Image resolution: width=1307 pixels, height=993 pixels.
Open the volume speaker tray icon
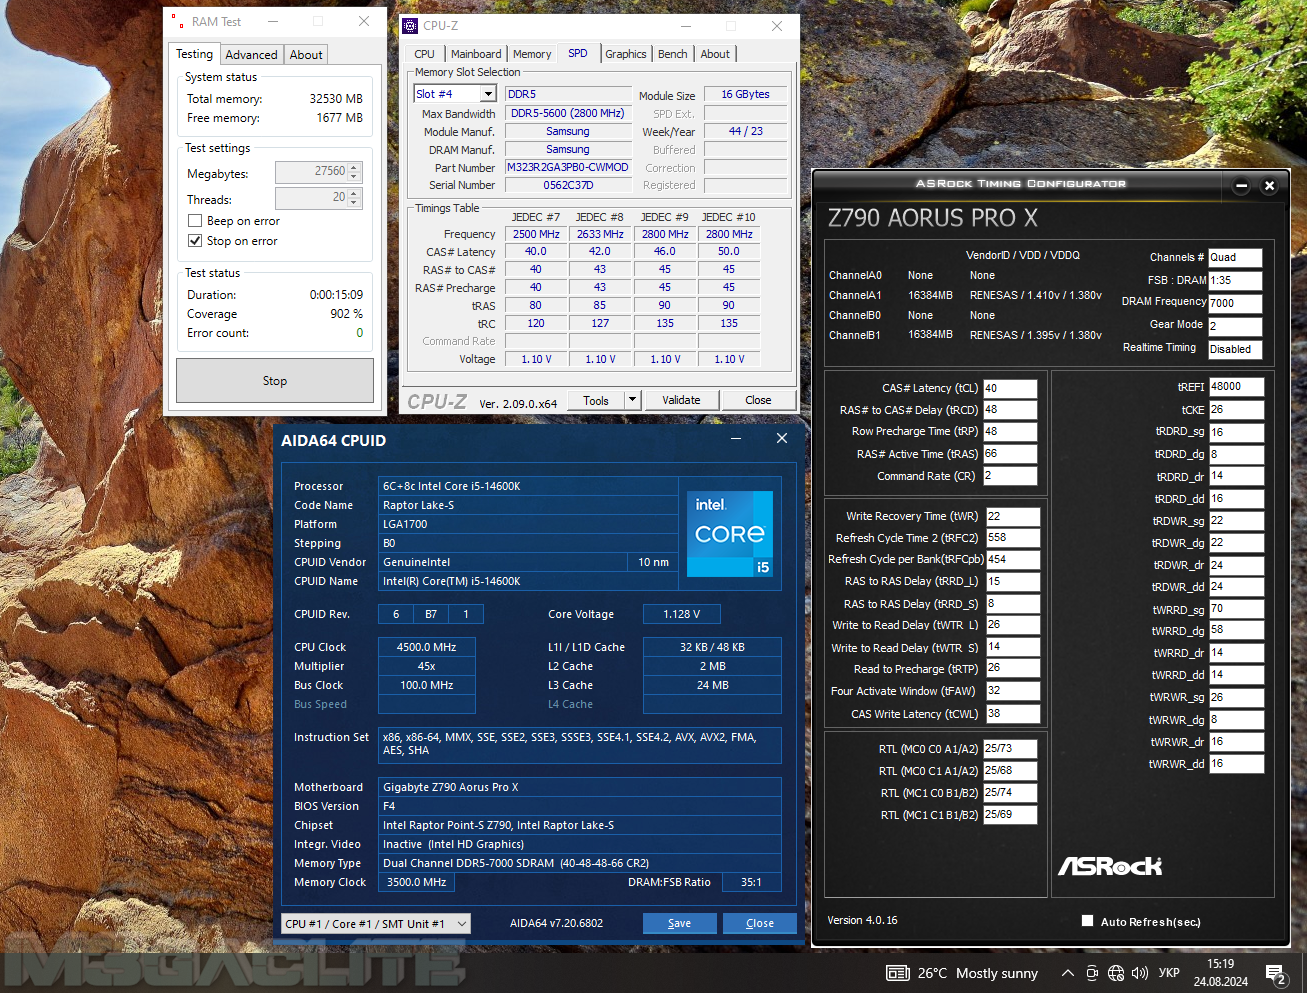[1139, 973]
